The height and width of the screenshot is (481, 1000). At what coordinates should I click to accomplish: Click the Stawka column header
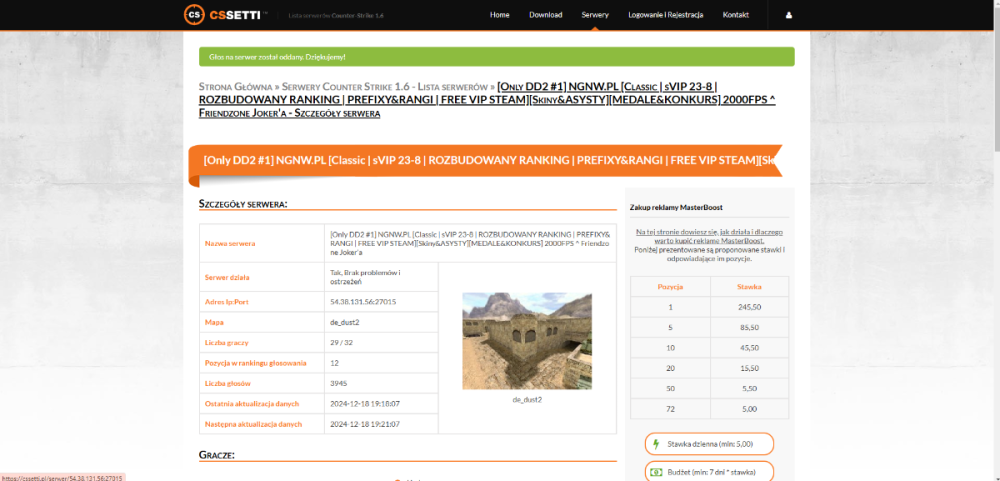point(749,286)
